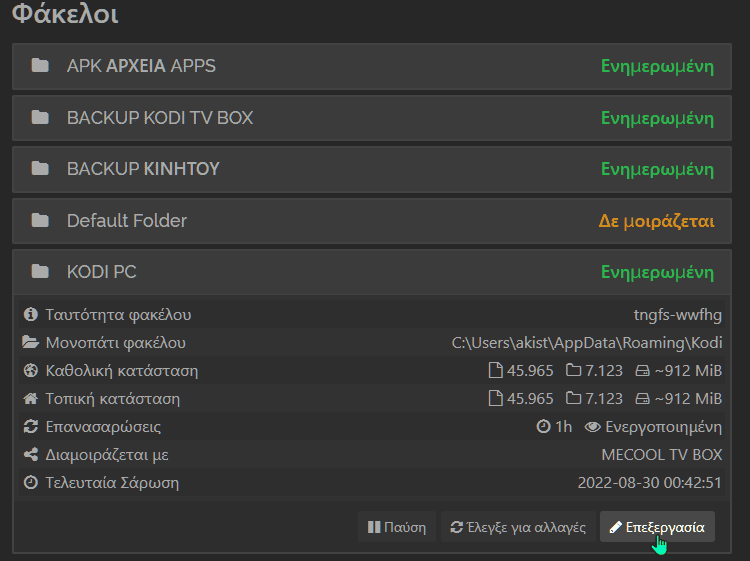Pause the folder with the Παύση button
This screenshot has width=750, height=561.
click(397, 527)
